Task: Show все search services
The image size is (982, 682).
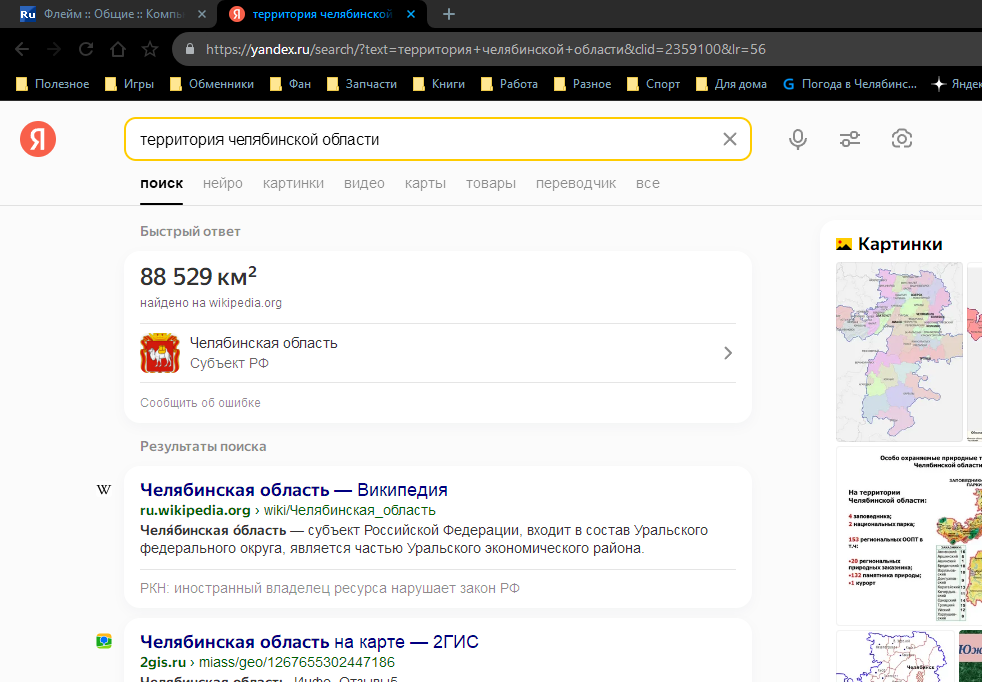Action: click(648, 183)
